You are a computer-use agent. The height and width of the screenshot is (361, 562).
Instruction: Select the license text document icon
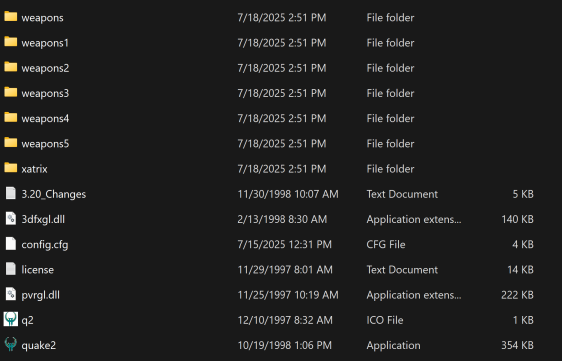click(x=11, y=269)
